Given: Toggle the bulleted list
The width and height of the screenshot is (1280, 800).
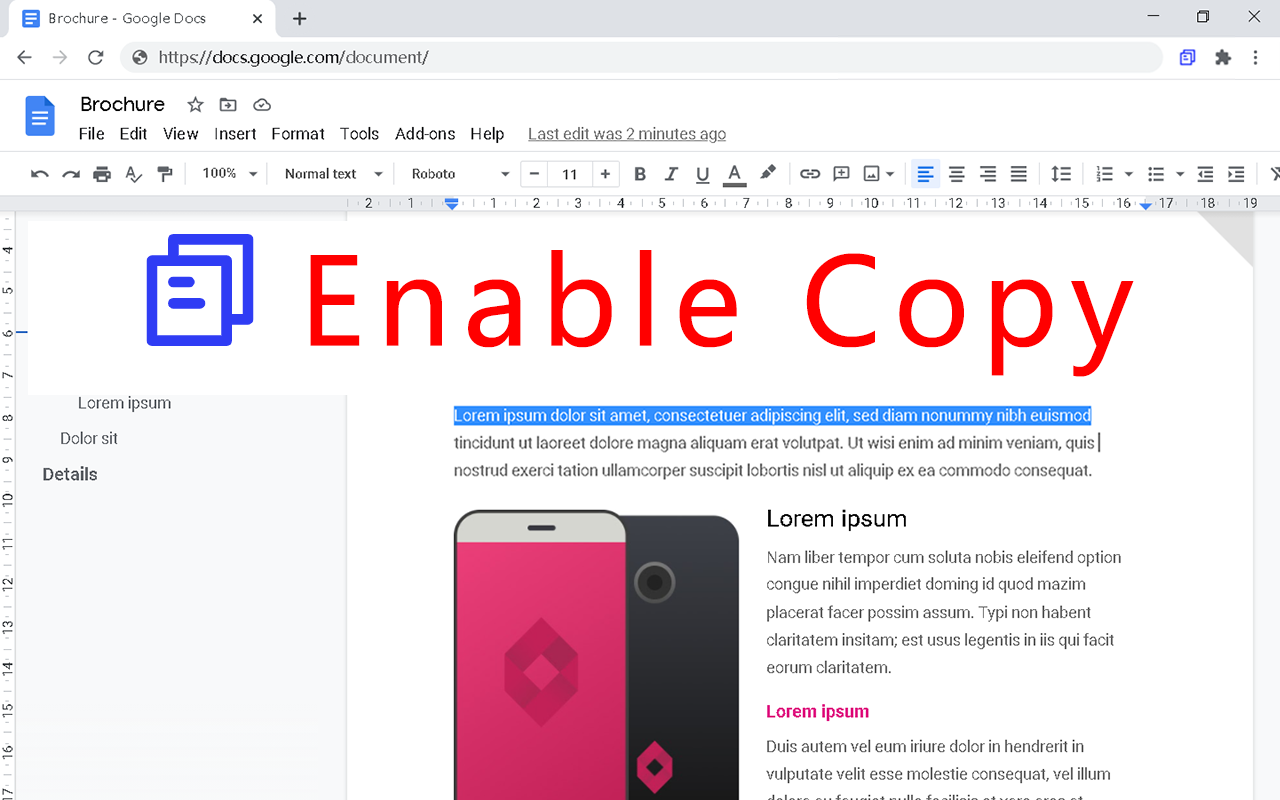Looking at the screenshot, I should pos(1156,174).
